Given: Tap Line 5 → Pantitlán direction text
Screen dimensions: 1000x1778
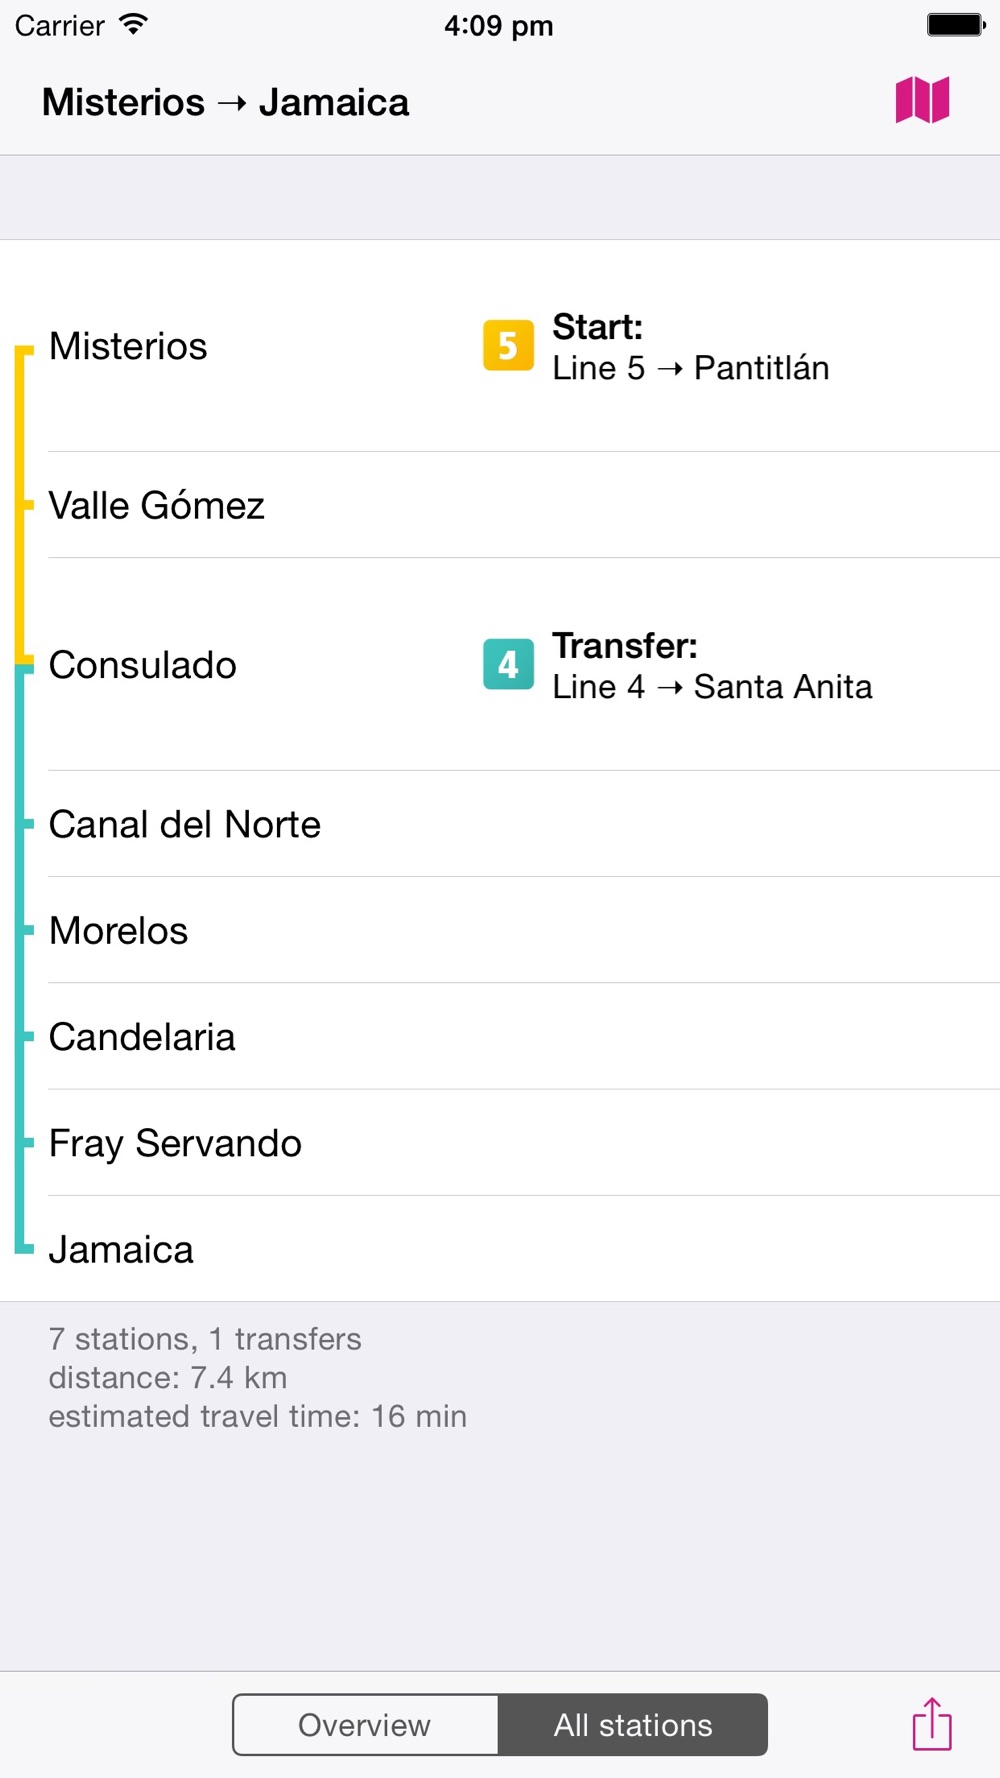Looking at the screenshot, I should 691,368.
